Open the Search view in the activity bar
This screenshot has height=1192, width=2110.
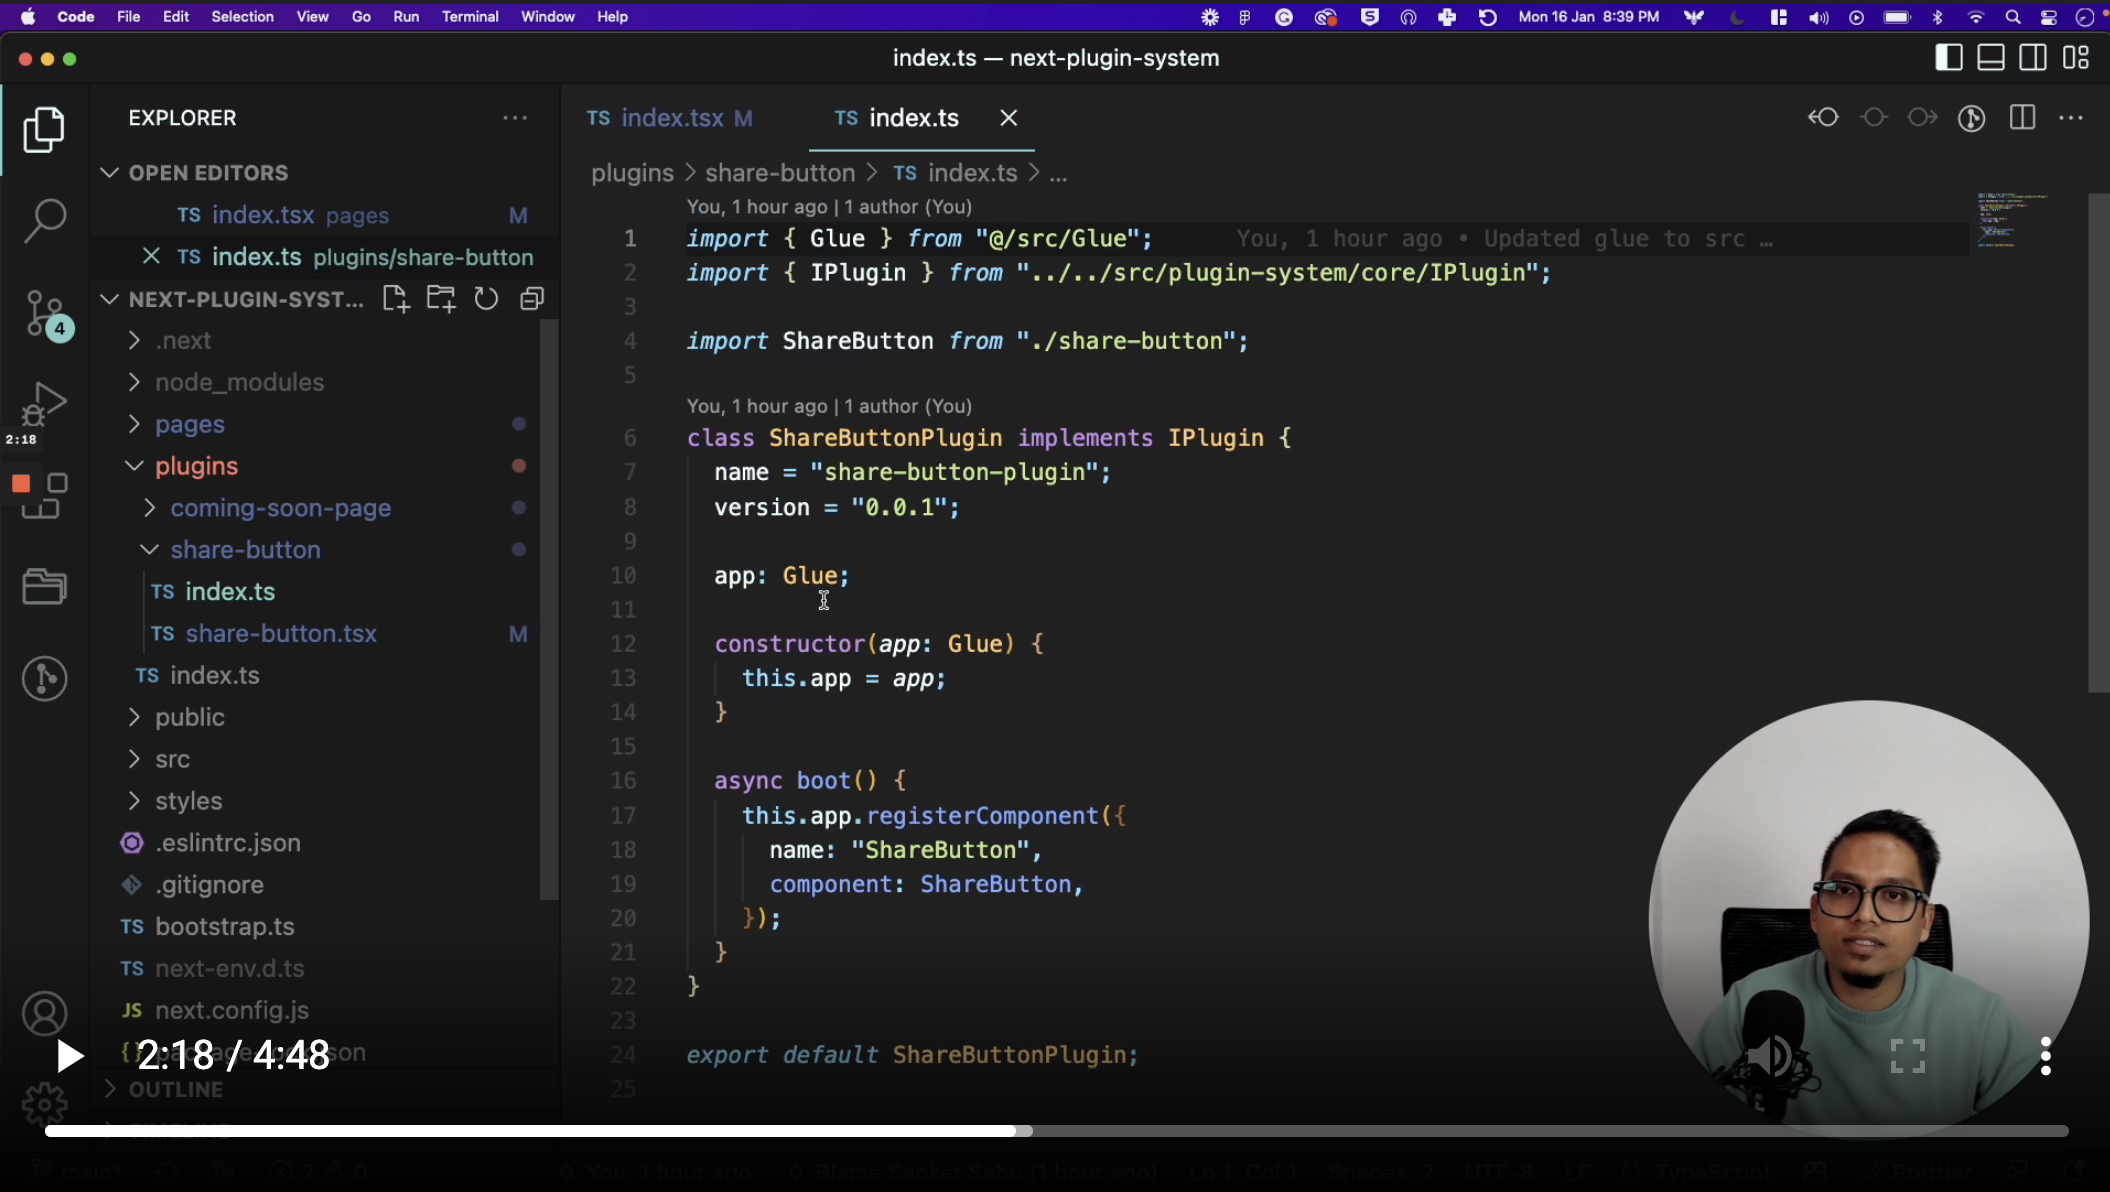pyautogui.click(x=45, y=220)
